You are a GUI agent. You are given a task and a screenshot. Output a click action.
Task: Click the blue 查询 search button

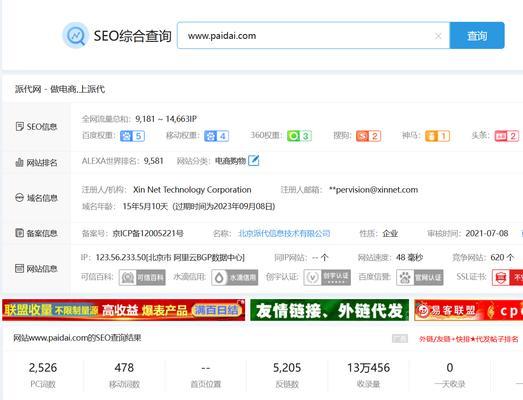[477, 35]
